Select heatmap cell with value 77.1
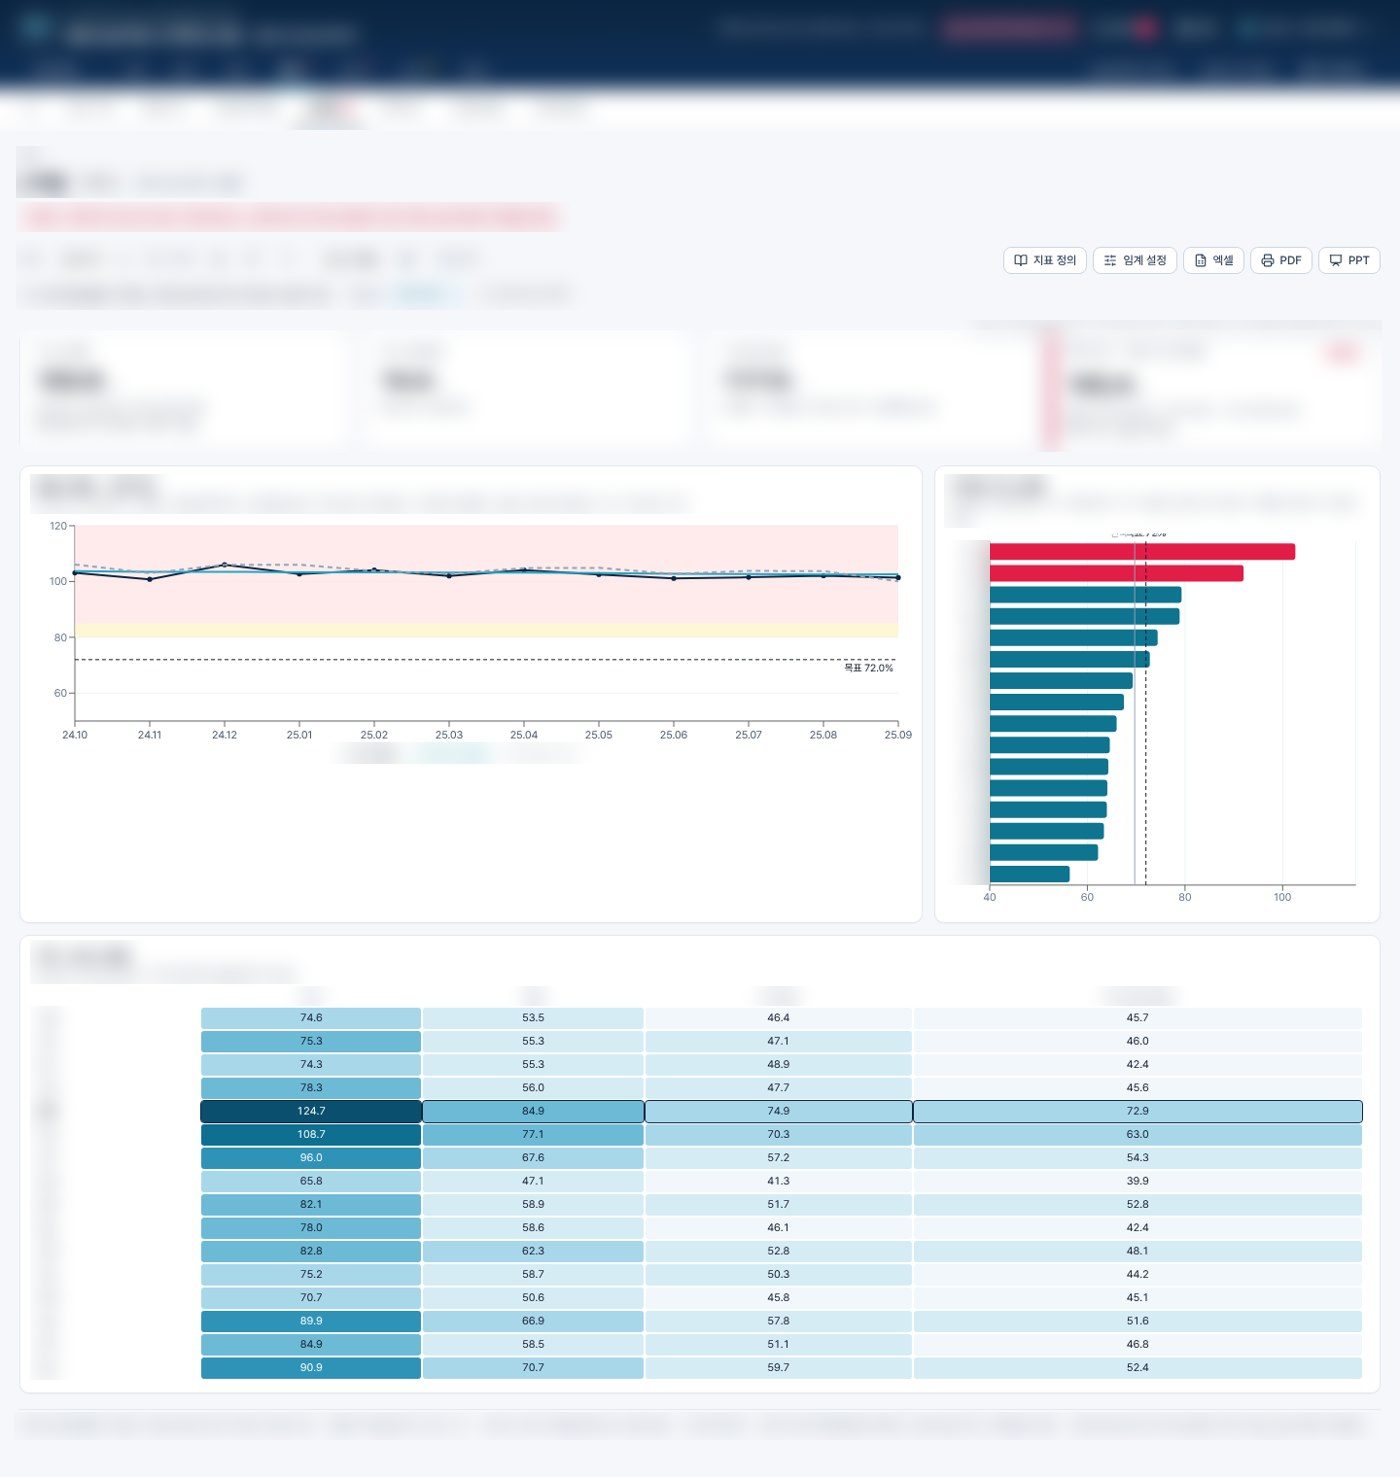The image size is (1400, 1477). coord(533,1134)
